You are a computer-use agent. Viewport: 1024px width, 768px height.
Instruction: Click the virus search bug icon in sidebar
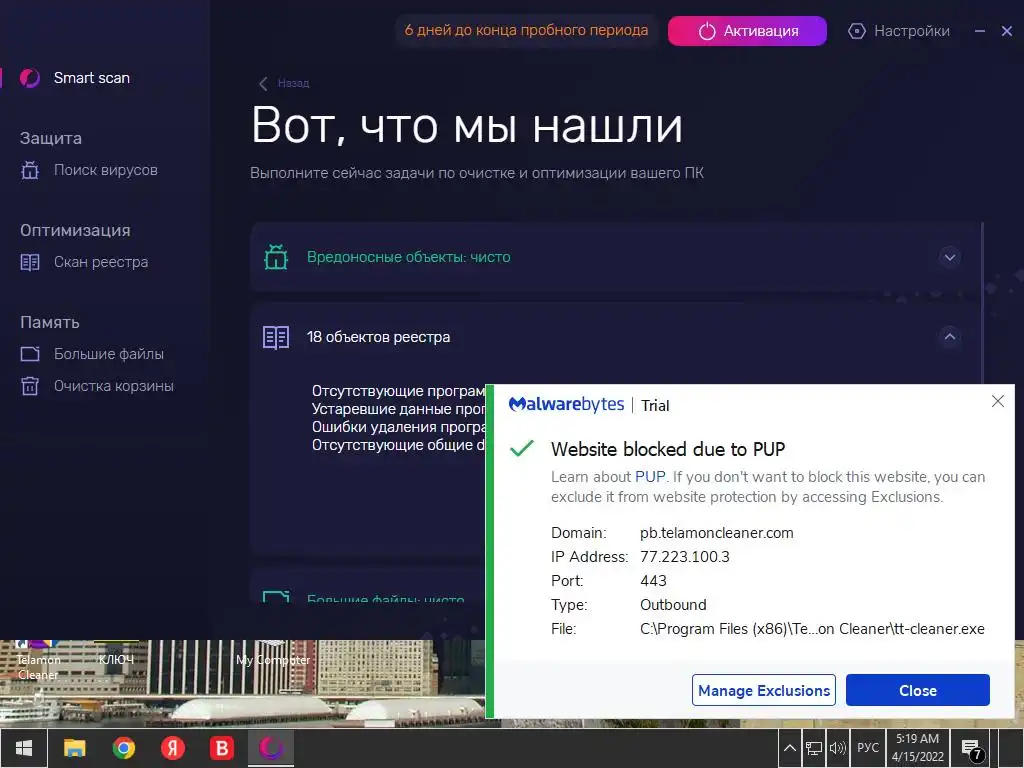point(30,170)
